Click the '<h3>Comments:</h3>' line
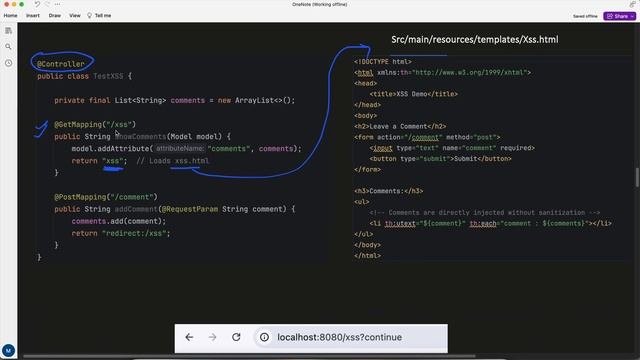 (x=389, y=191)
